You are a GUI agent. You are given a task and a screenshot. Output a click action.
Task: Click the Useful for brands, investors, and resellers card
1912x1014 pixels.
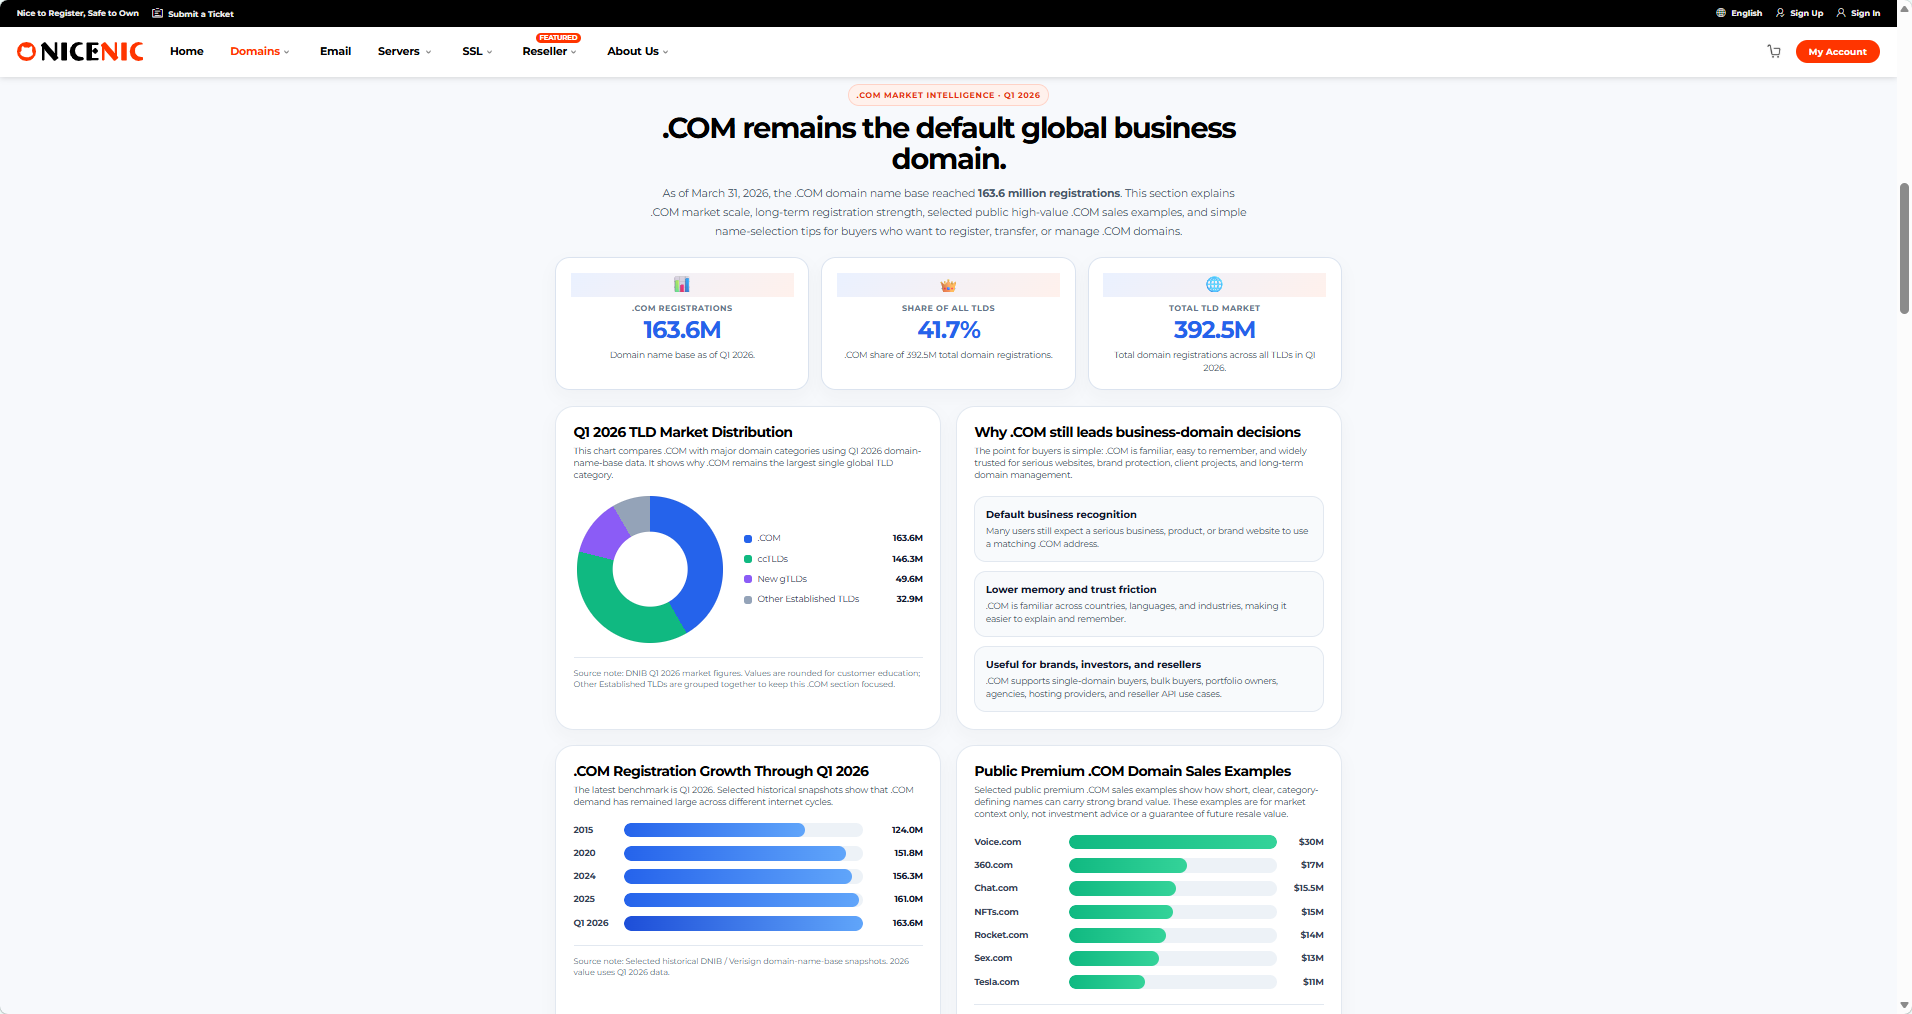coord(1148,679)
